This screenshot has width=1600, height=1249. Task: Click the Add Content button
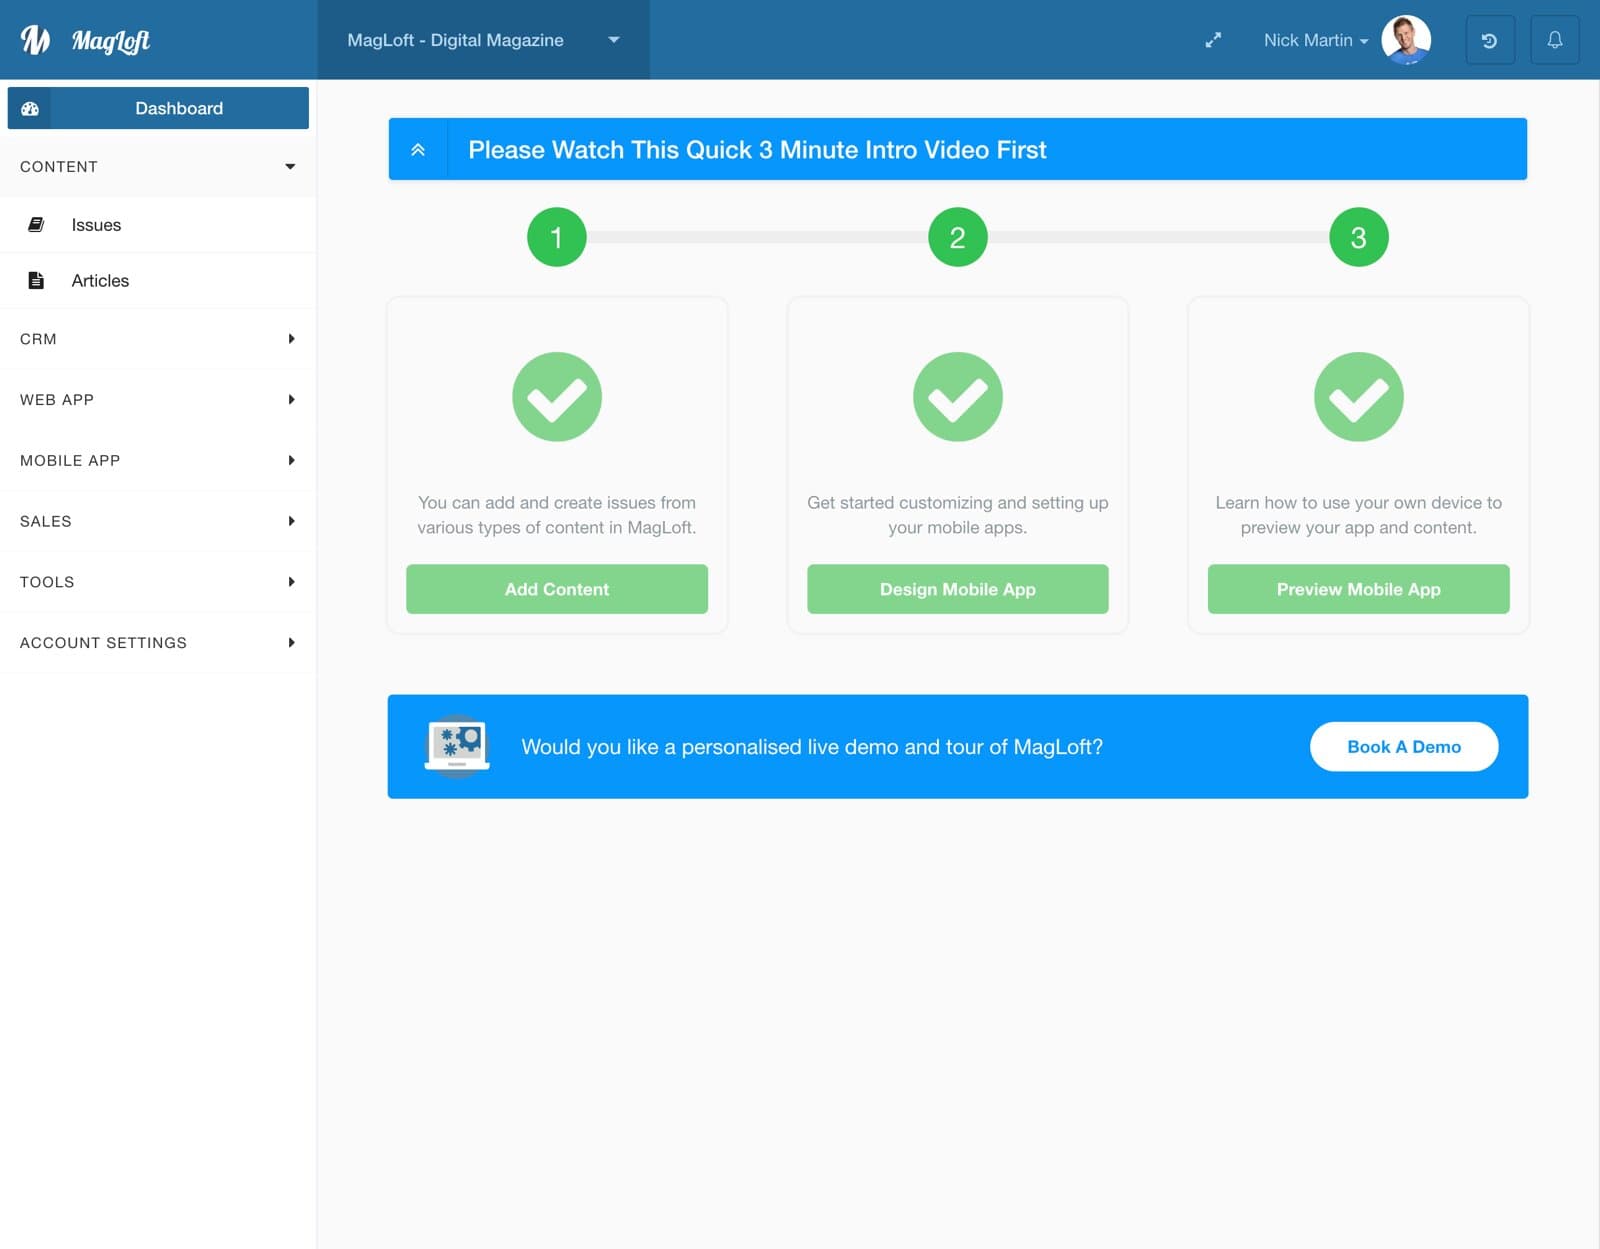pos(557,589)
